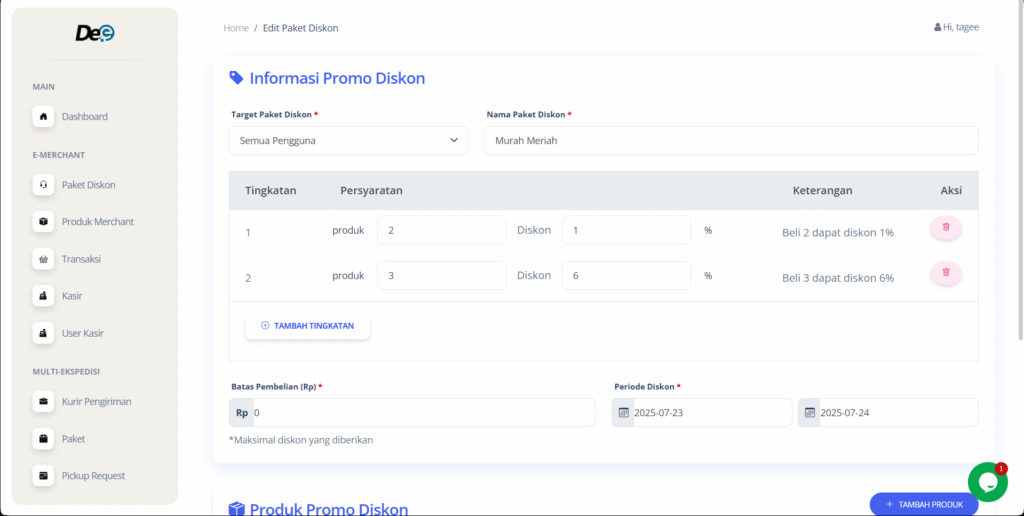Viewport: 1024px width, 516px height.
Task: Open calendar icon for start date 2025-07-23
Action: [624, 413]
